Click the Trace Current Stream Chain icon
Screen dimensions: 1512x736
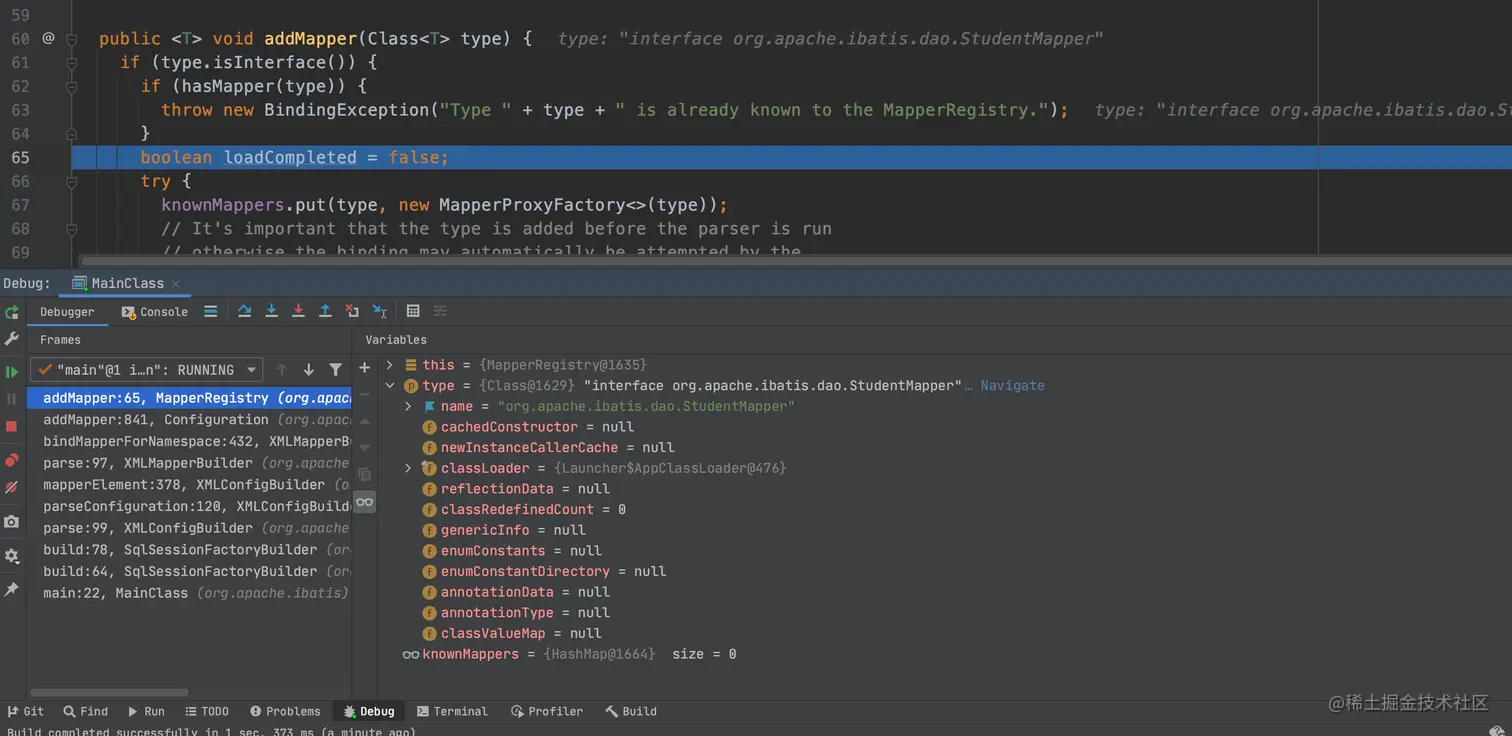[x=440, y=312]
